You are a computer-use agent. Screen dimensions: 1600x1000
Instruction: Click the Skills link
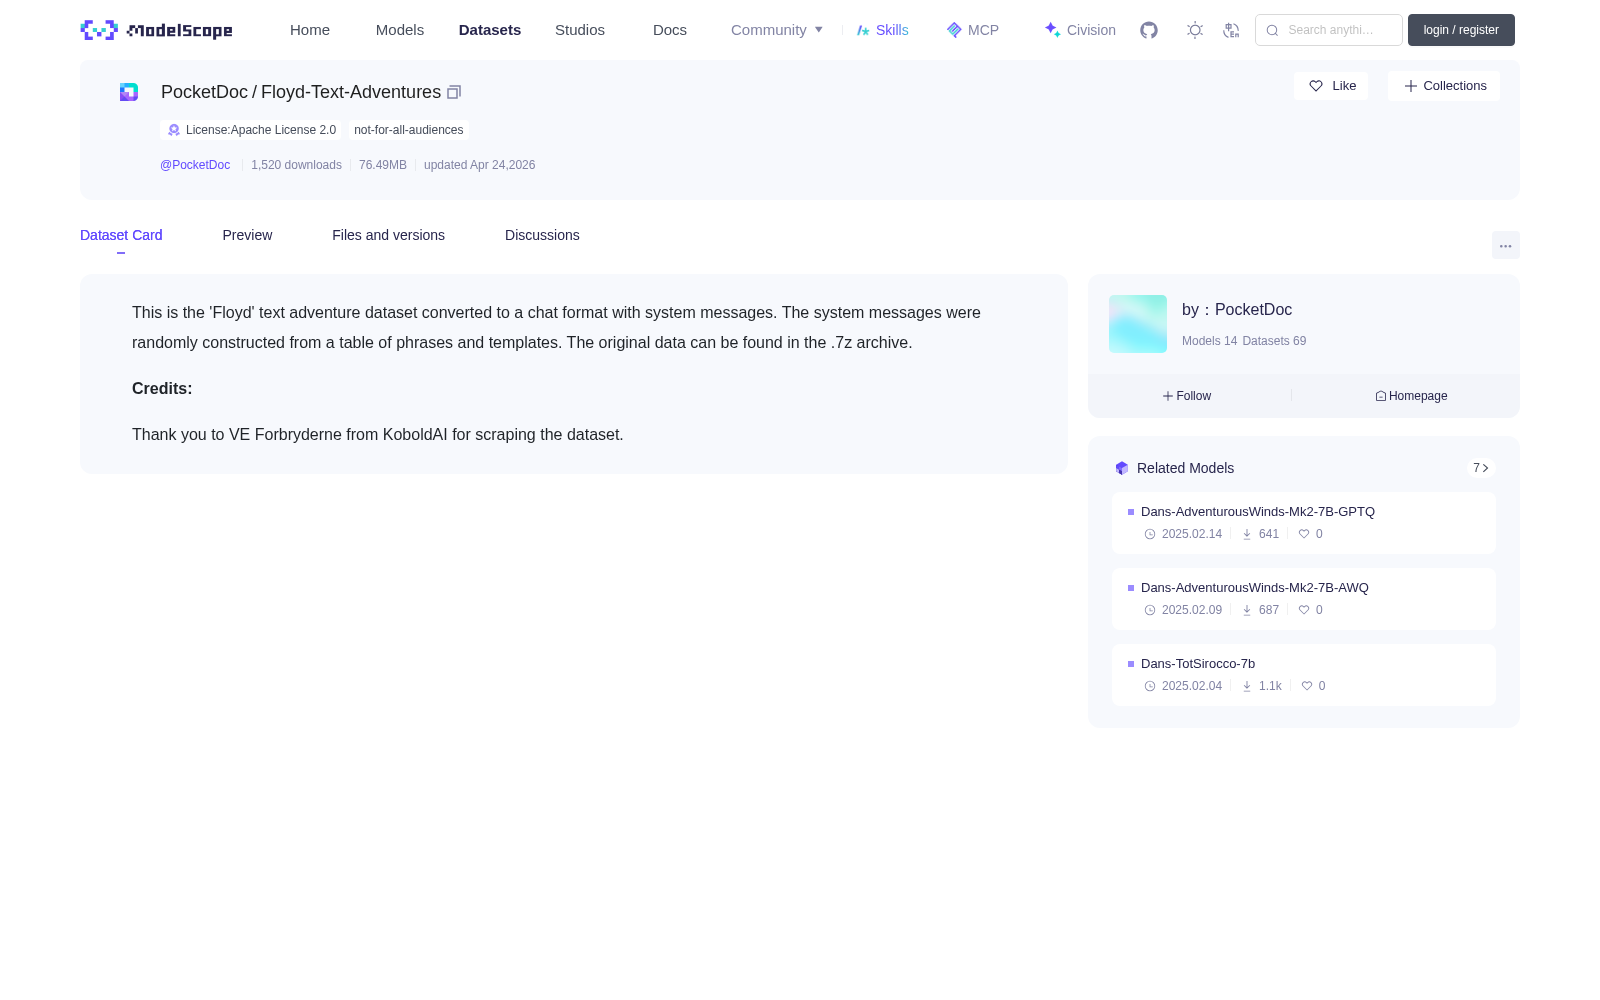point(883,30)
